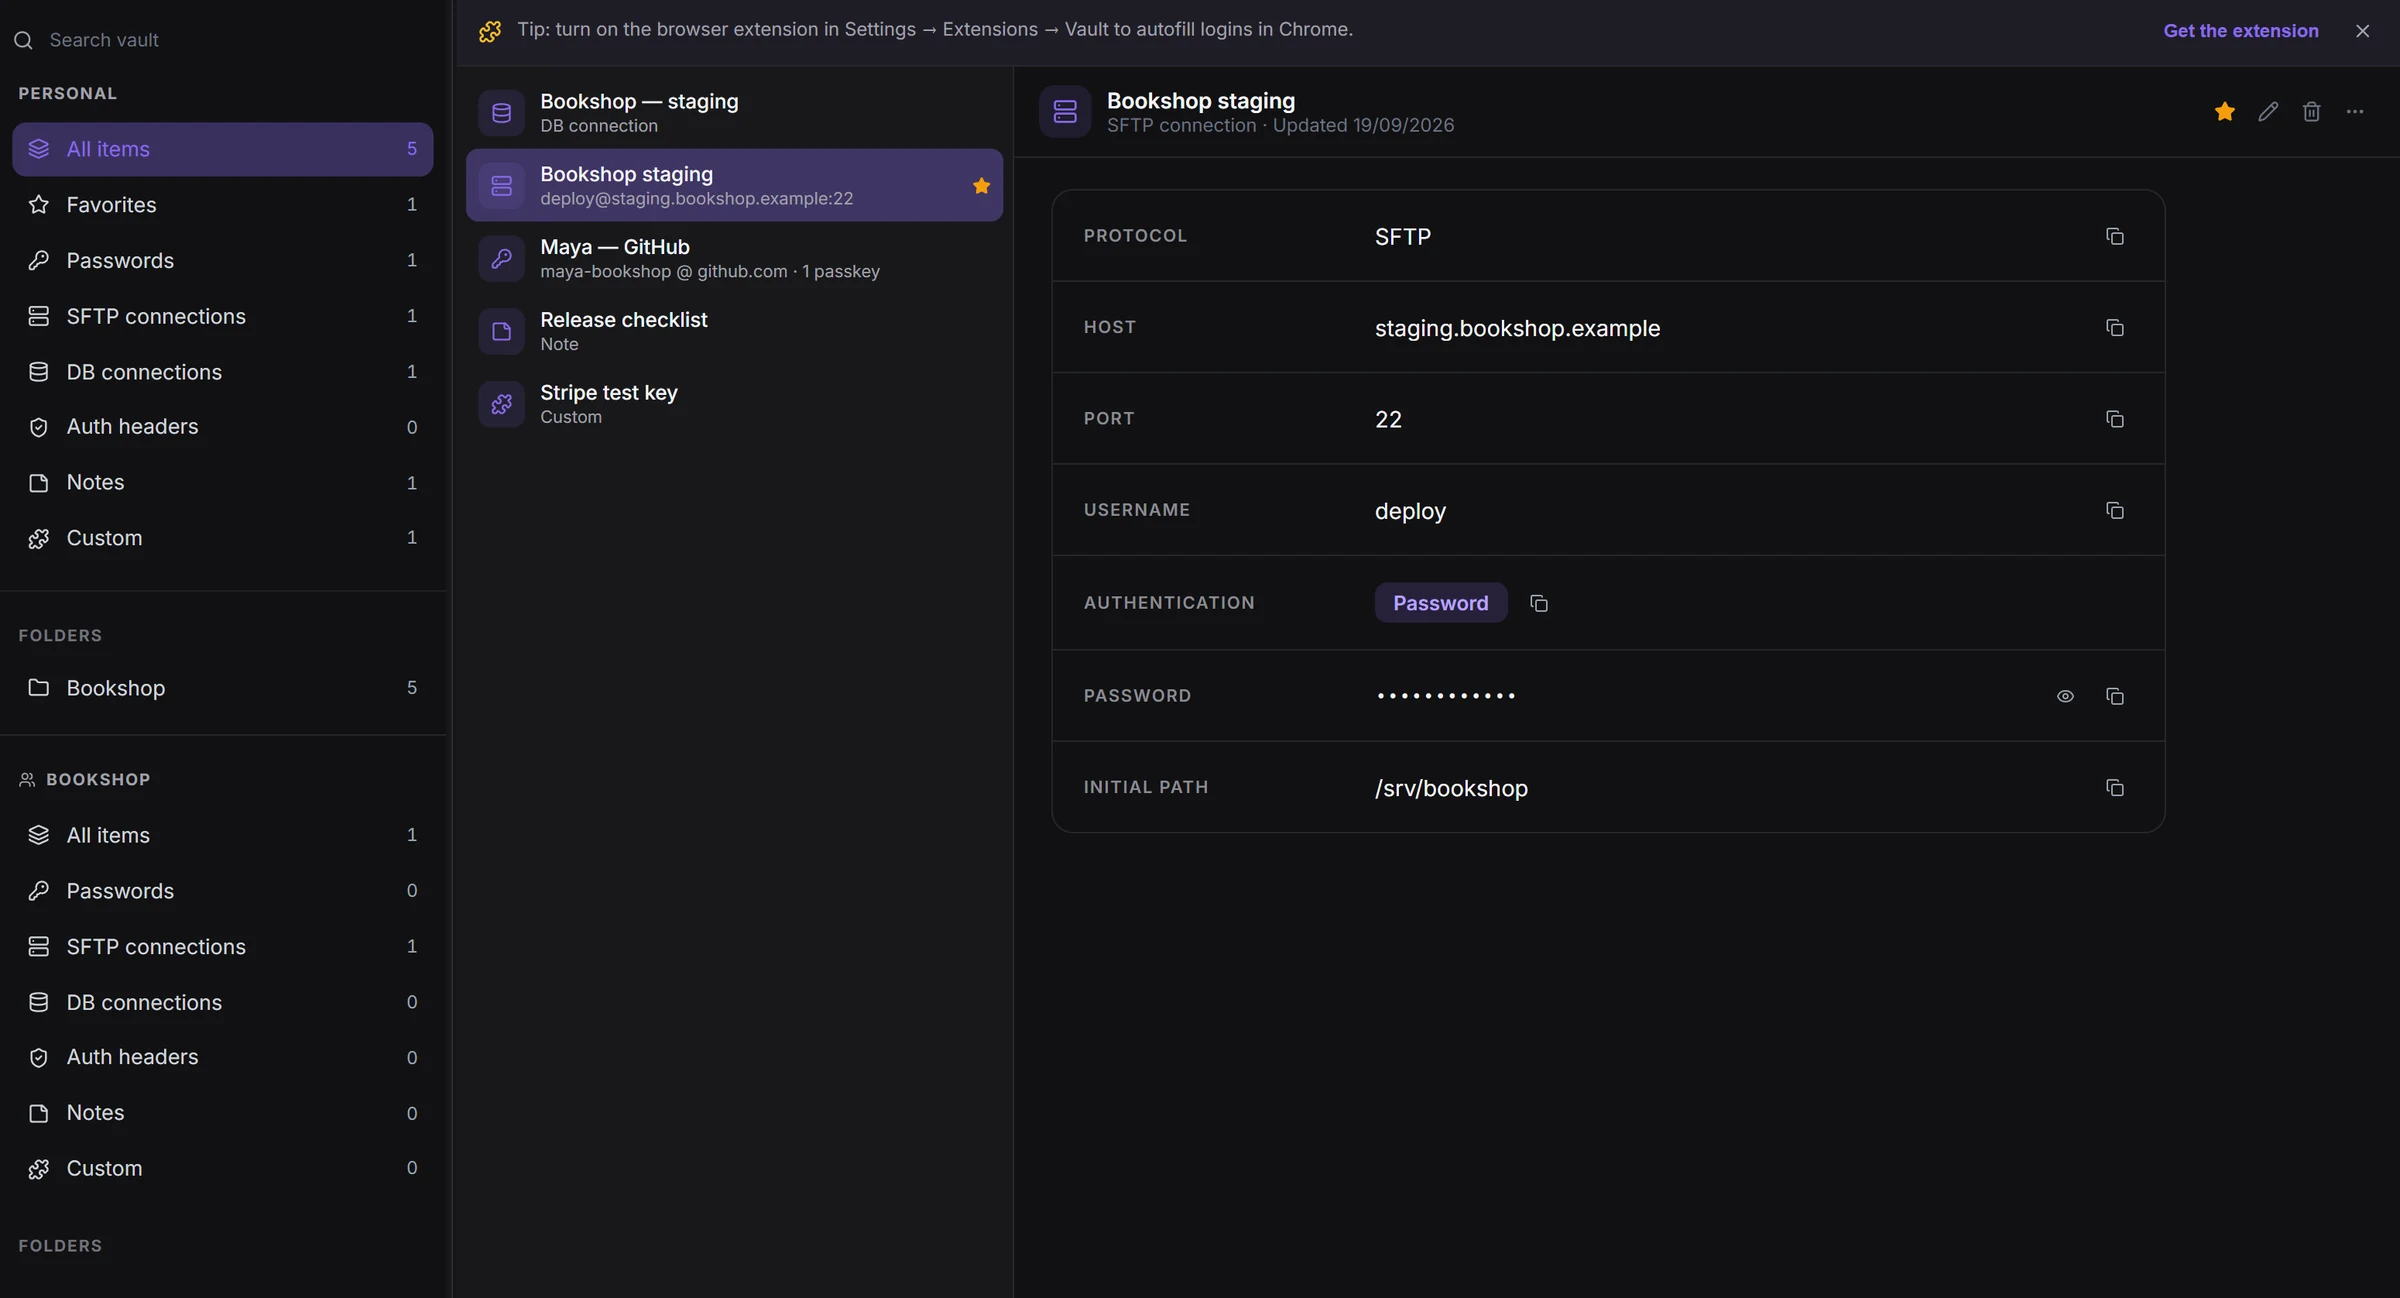2400x1298 pixels.
Task: Click the masked password dots
Action: [x=1446, y=696]
